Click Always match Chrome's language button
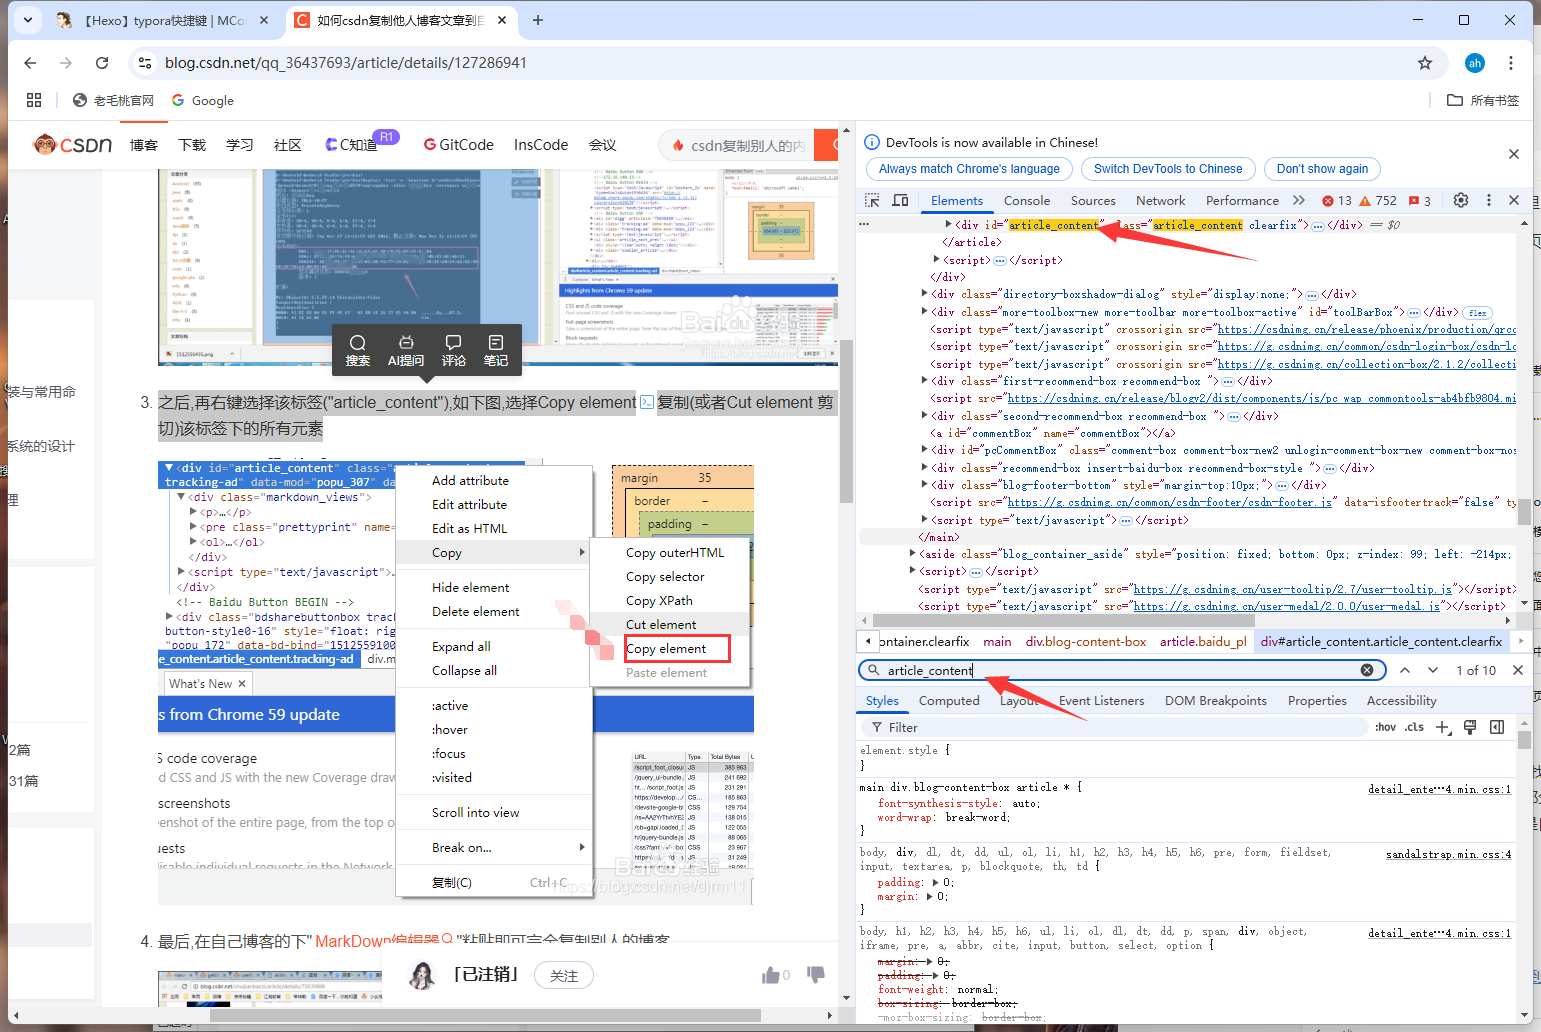Image resolution: width=1541 pixels, height=1032 pixels. click(x=969, y=169)
